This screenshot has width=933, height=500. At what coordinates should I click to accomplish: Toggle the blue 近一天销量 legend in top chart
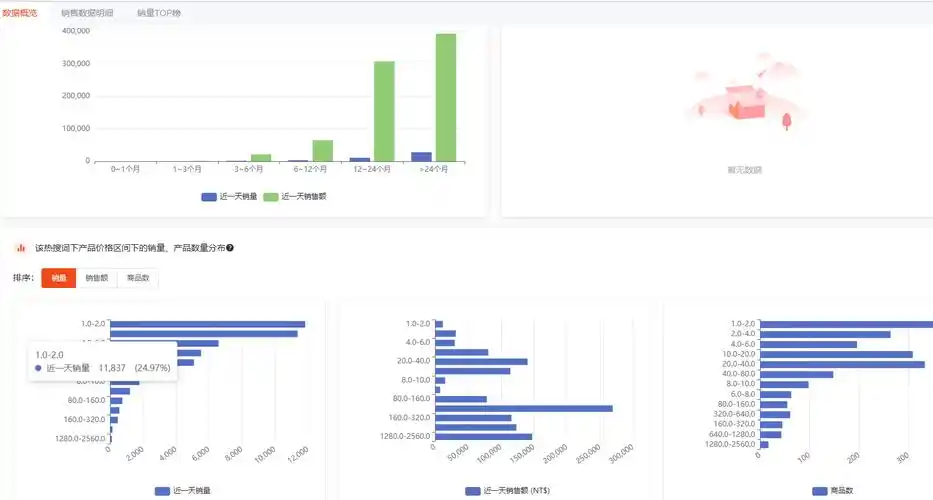pyautogui.click(x=229, y=197)
